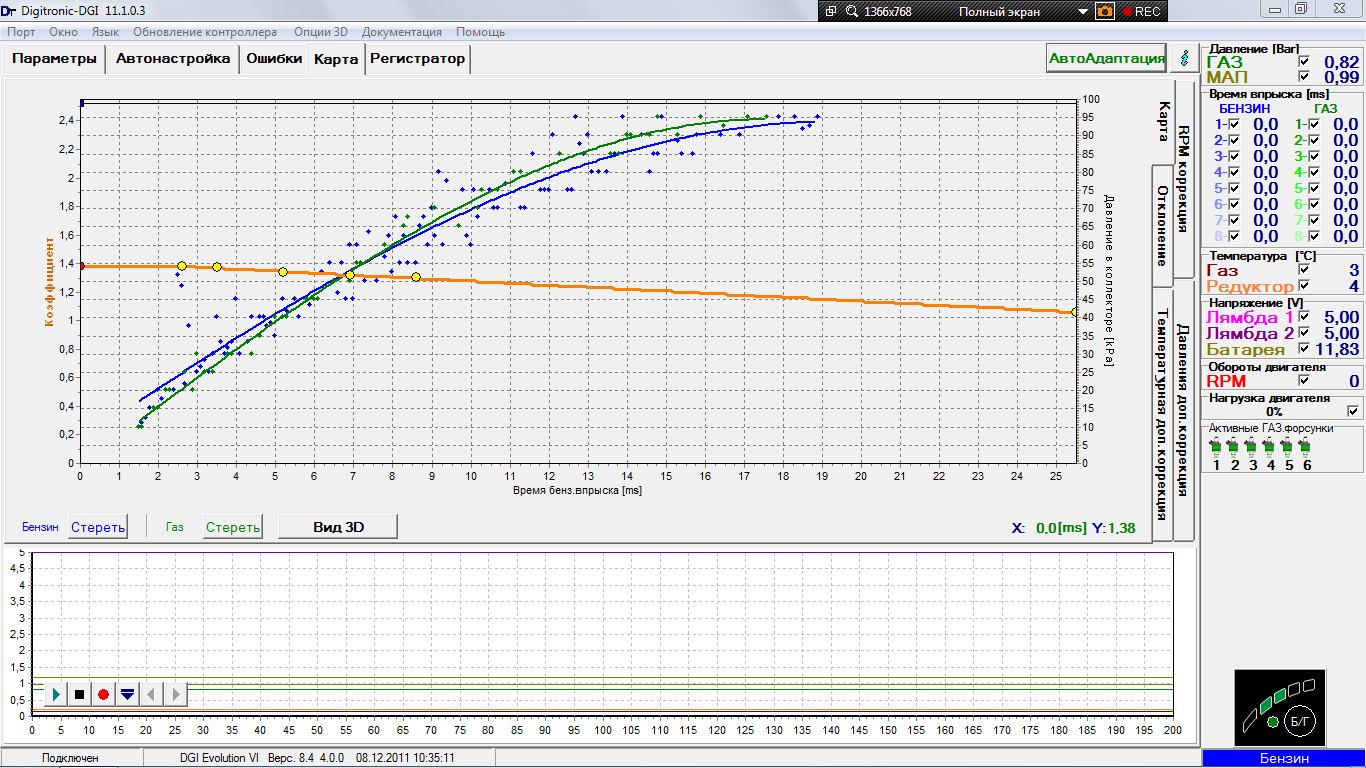
Task: Switch to the Автонастройка tab
Action: pos(173,58)
